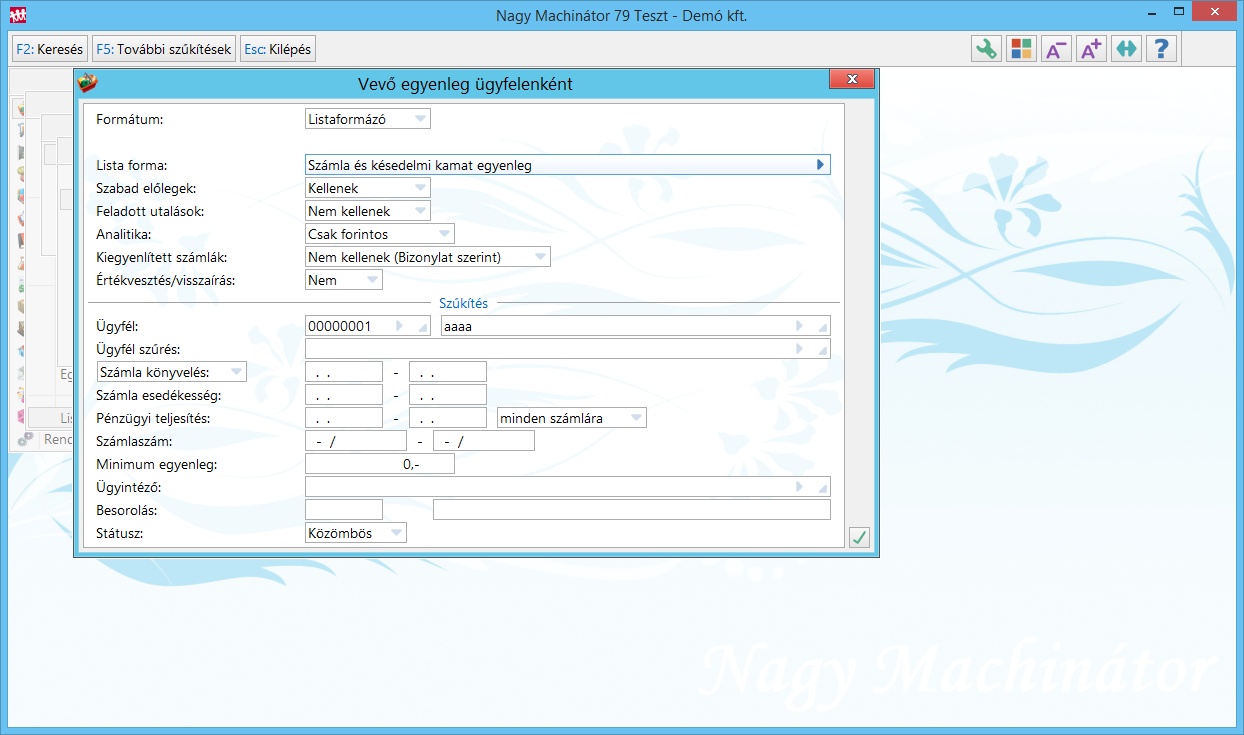Click F5: További szűkítések button
Screen dimensions: 1244x735
point(164,49)
